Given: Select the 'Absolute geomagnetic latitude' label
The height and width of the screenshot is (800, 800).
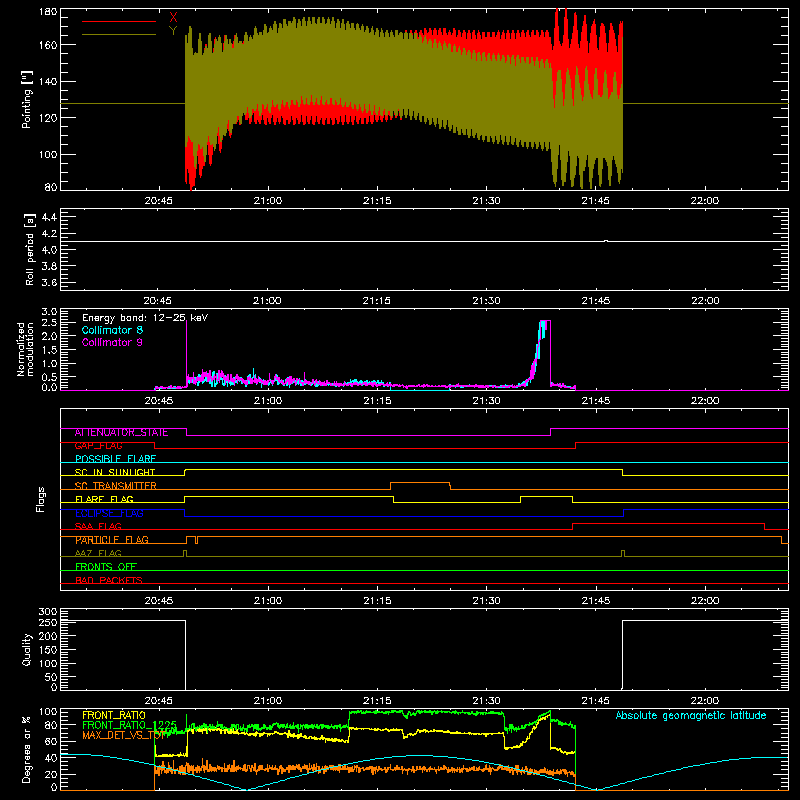Looking at the screenshot, I should (691, 715).
